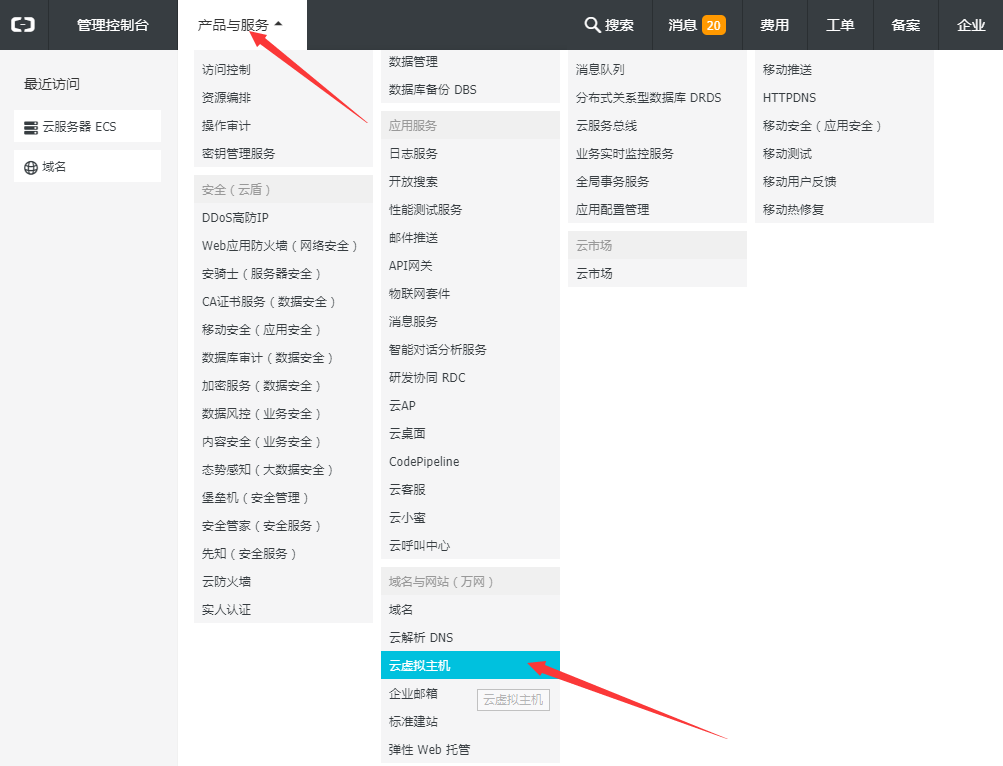Open 先知（安全服务）

(x=249, y=554)
